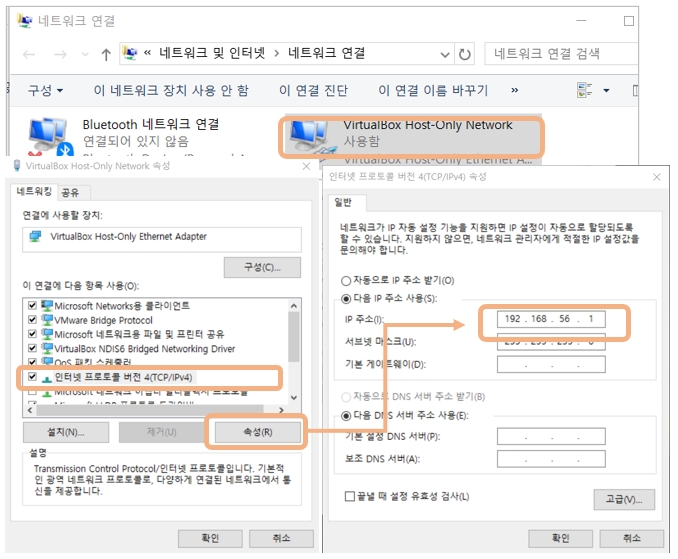678x559 pixels.
Task: Show more toolbar commands with » chevron
Action: (515, 90)
